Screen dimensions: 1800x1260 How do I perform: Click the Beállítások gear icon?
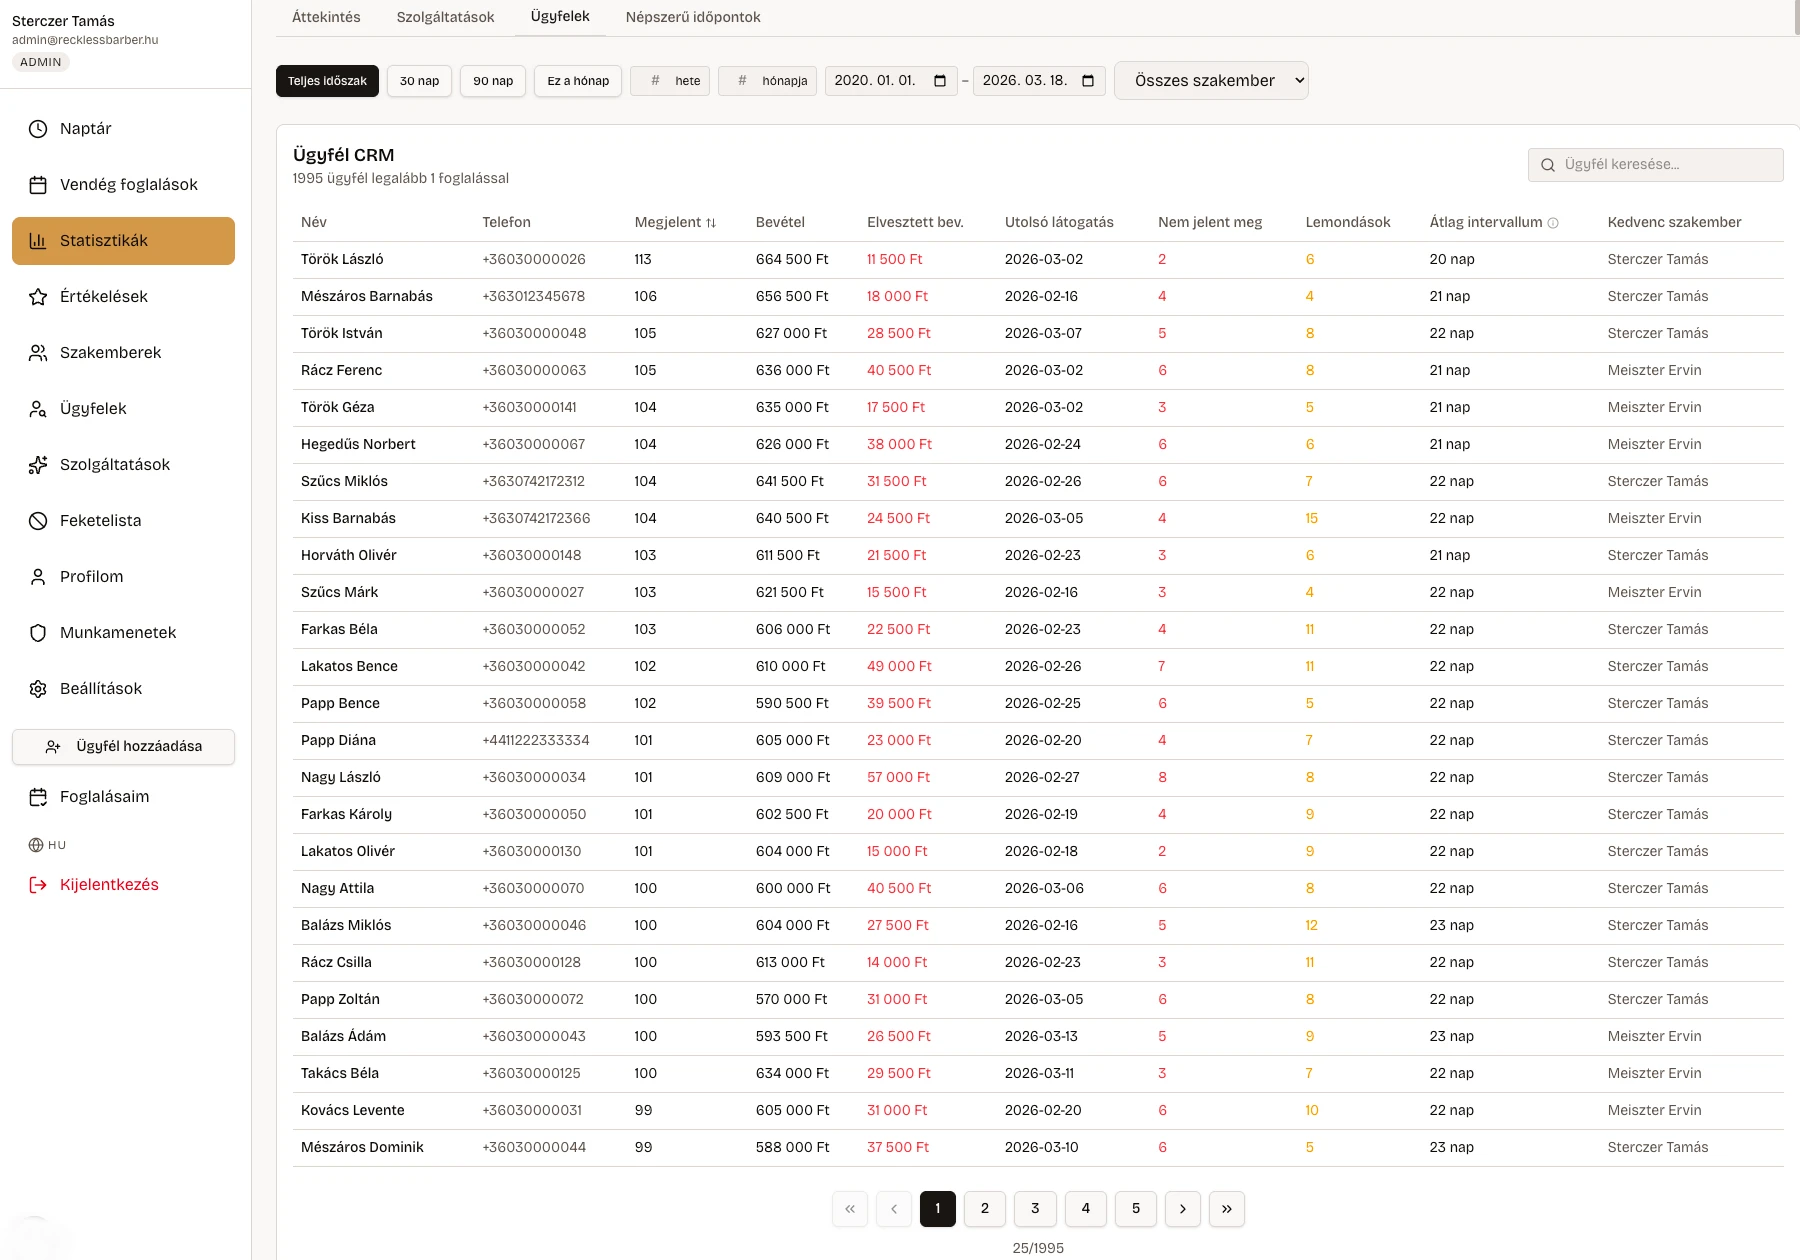[x=38, y=689]
